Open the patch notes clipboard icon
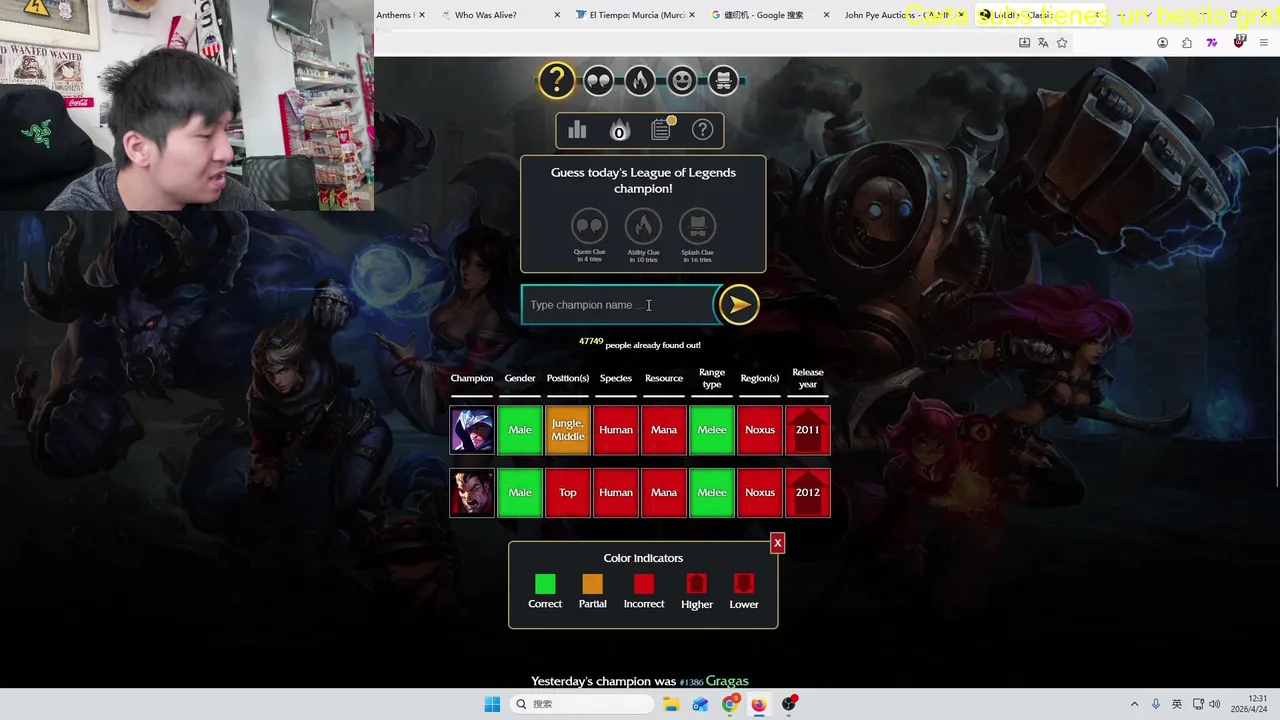 661,129
